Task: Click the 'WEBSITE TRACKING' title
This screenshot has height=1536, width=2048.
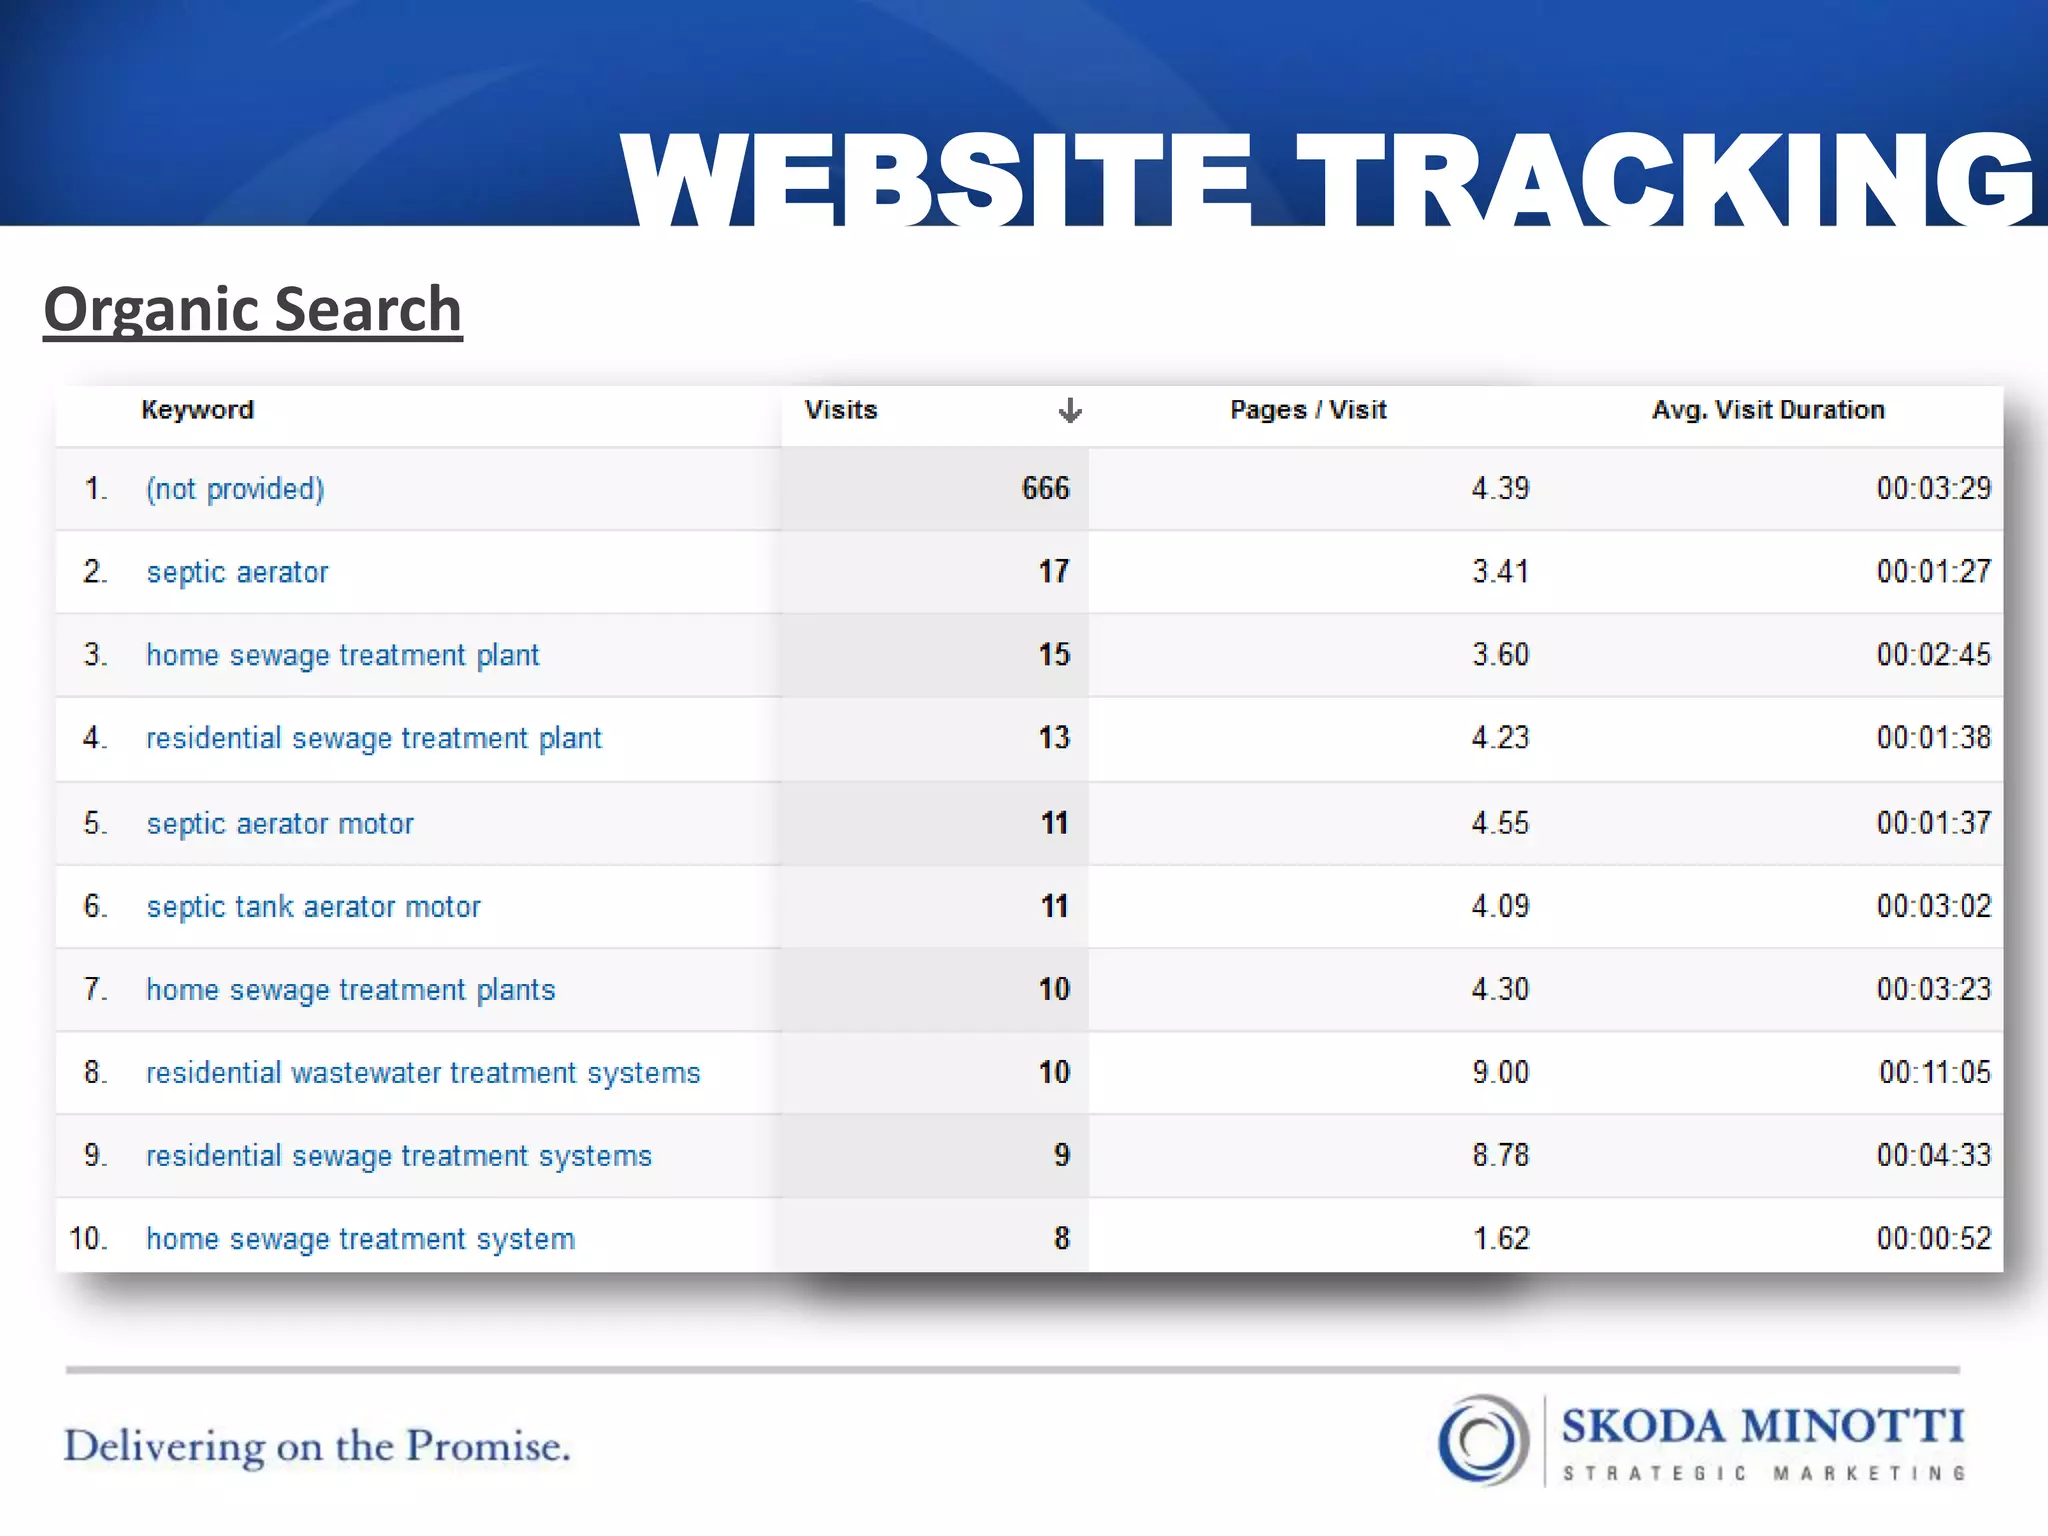Action: pos(1328,180)
